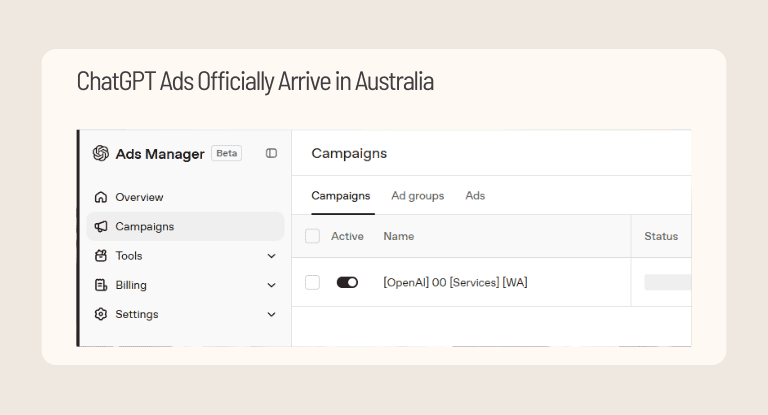Collapse sidebar using the panel toggle icon
This screenshot has height=415, width=768.
coord(271,153)
